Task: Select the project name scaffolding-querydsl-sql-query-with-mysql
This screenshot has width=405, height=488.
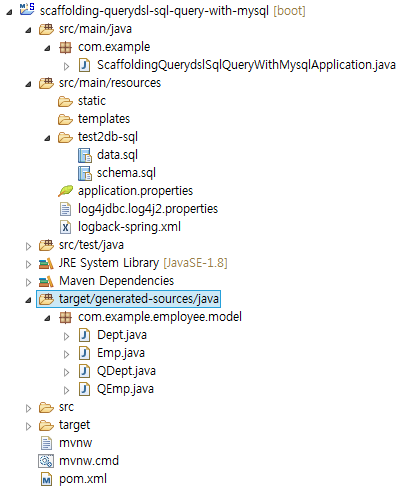Action: pyautogui.click(x=154, y=11)
